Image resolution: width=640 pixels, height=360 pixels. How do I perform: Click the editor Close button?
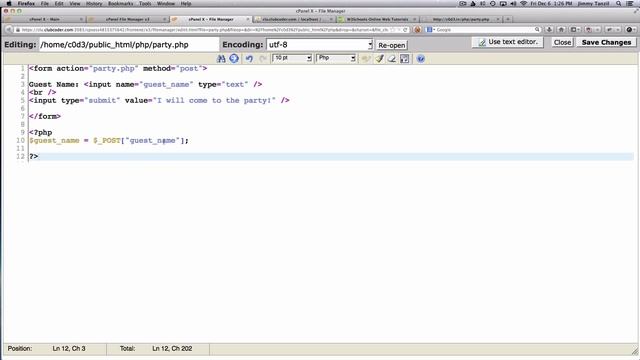(562, 42)
